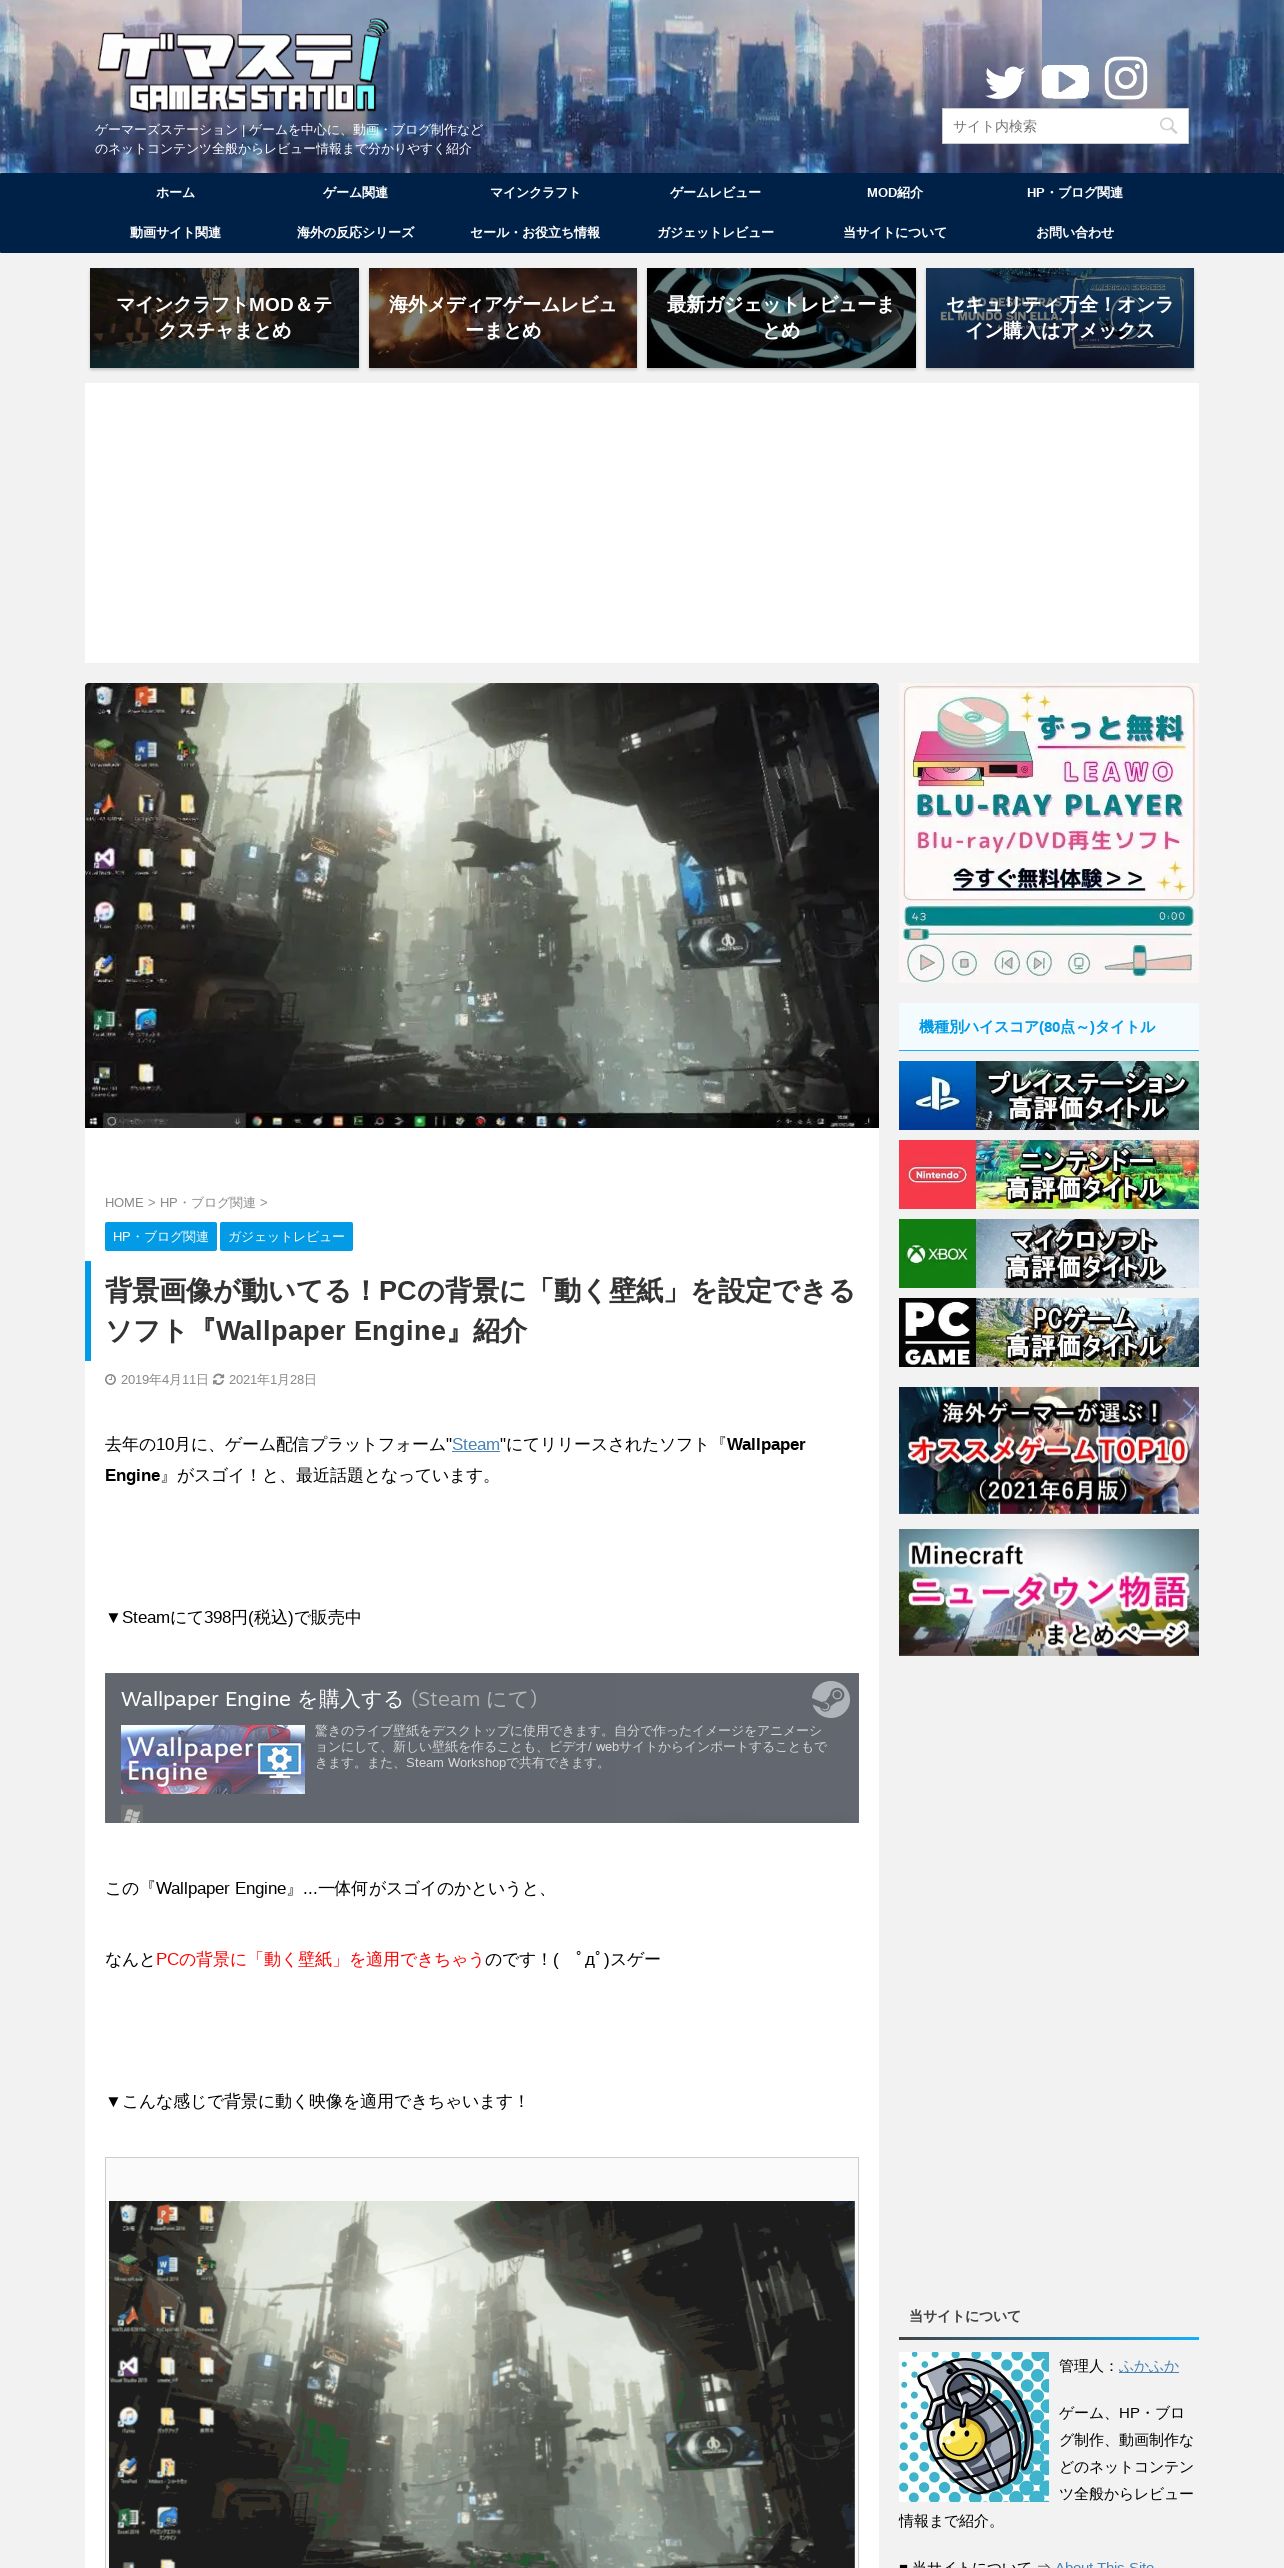Click the previous track button in the Leawo ad

(x=1007, y=963)
